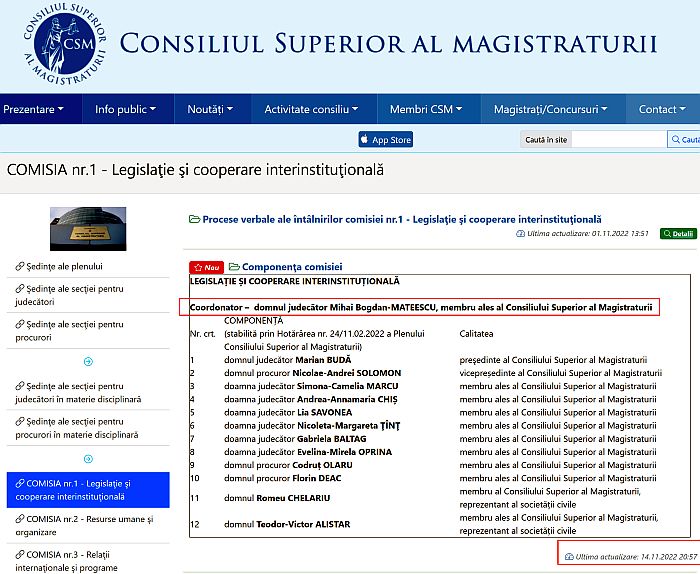Click the 'Nr. crt.' column header
Image resolution: width=700 pixels, height=574 pixels.
click(x=203, y=333)
